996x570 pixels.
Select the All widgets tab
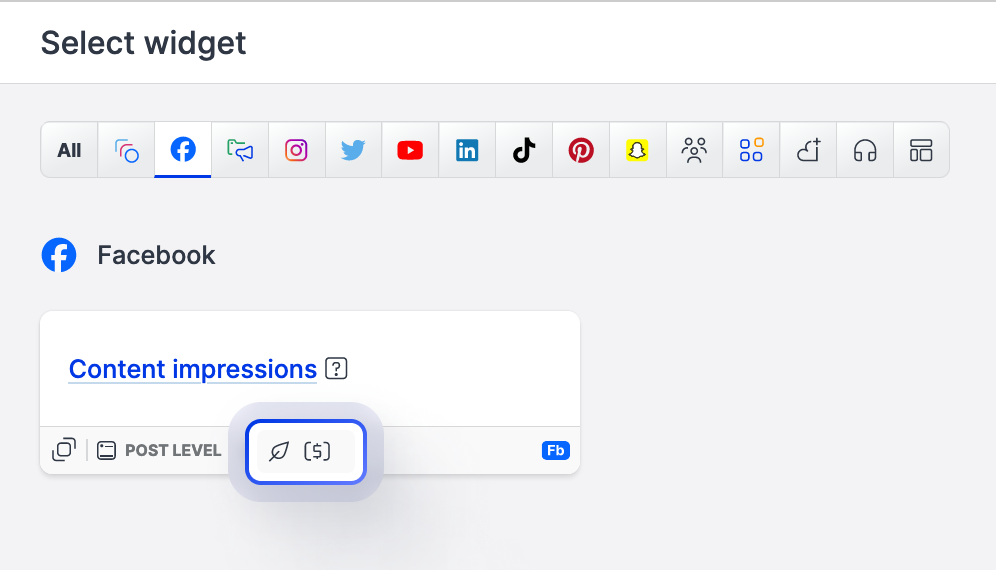tap(69, 151)
